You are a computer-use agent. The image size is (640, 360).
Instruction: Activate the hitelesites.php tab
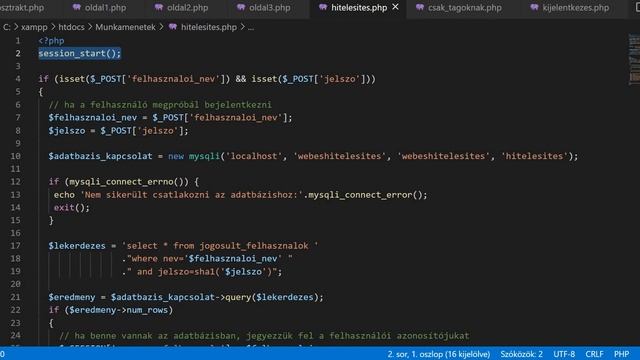click(x=358, y=7)
